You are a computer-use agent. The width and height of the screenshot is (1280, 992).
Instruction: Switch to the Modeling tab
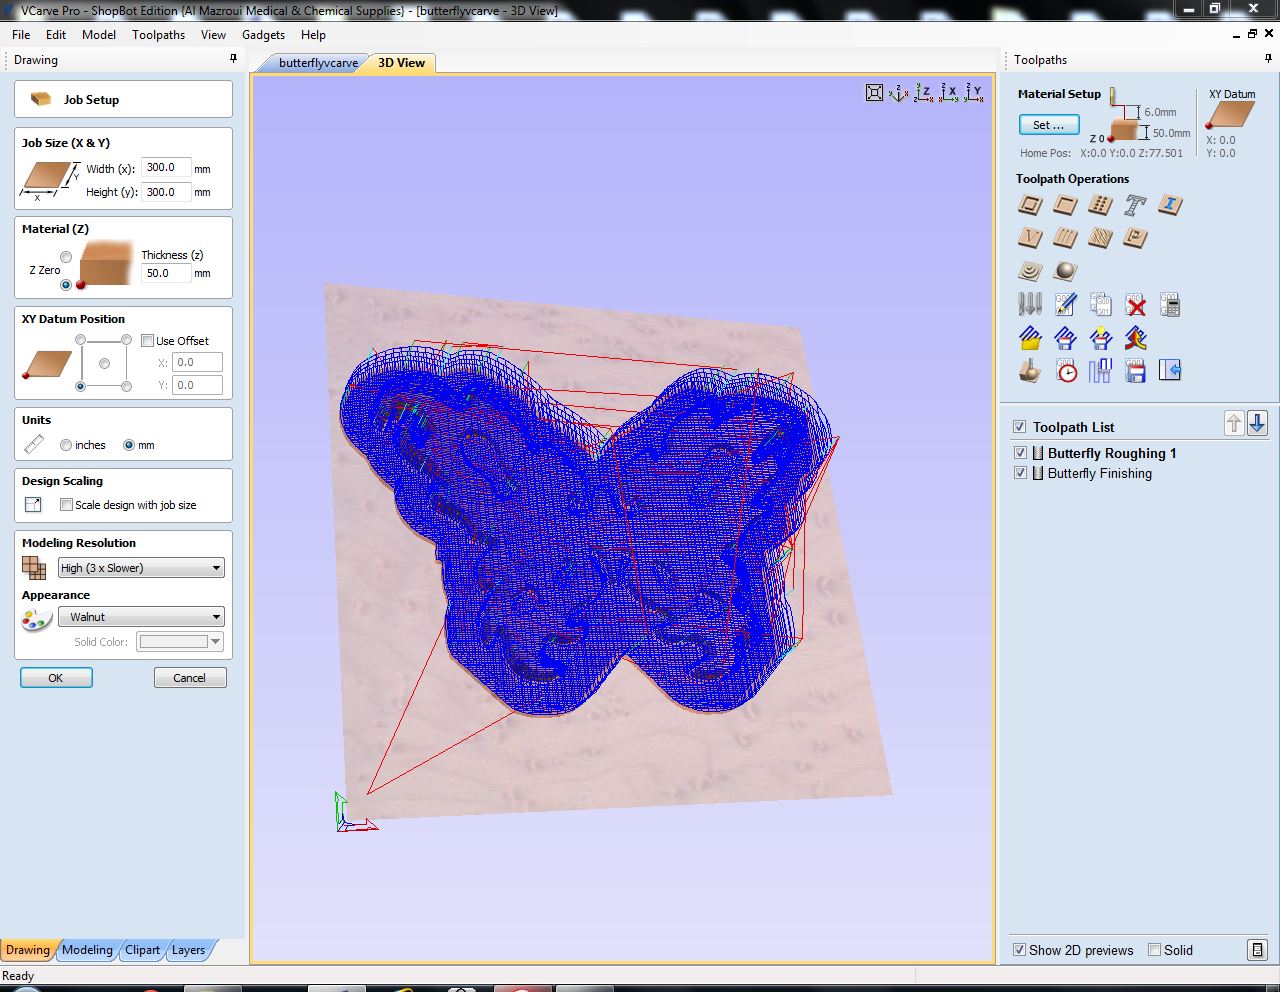[87, 950]
